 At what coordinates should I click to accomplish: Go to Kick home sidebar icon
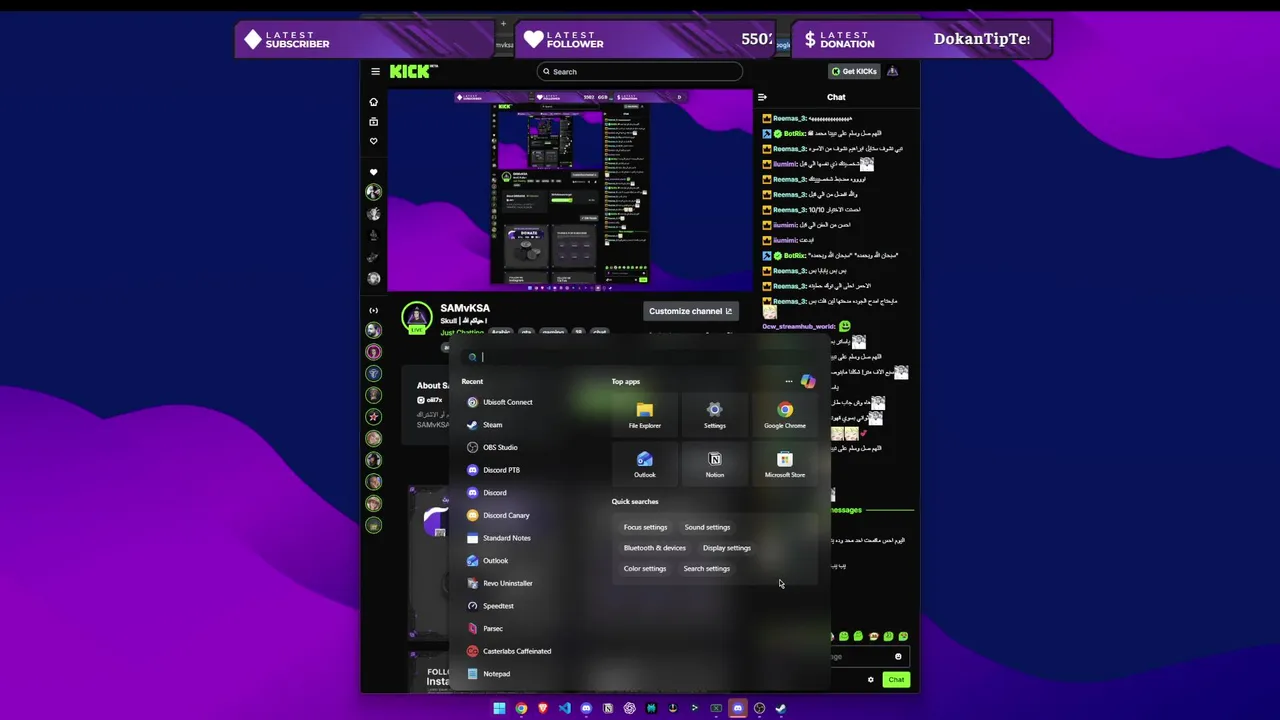pos(373,102)
